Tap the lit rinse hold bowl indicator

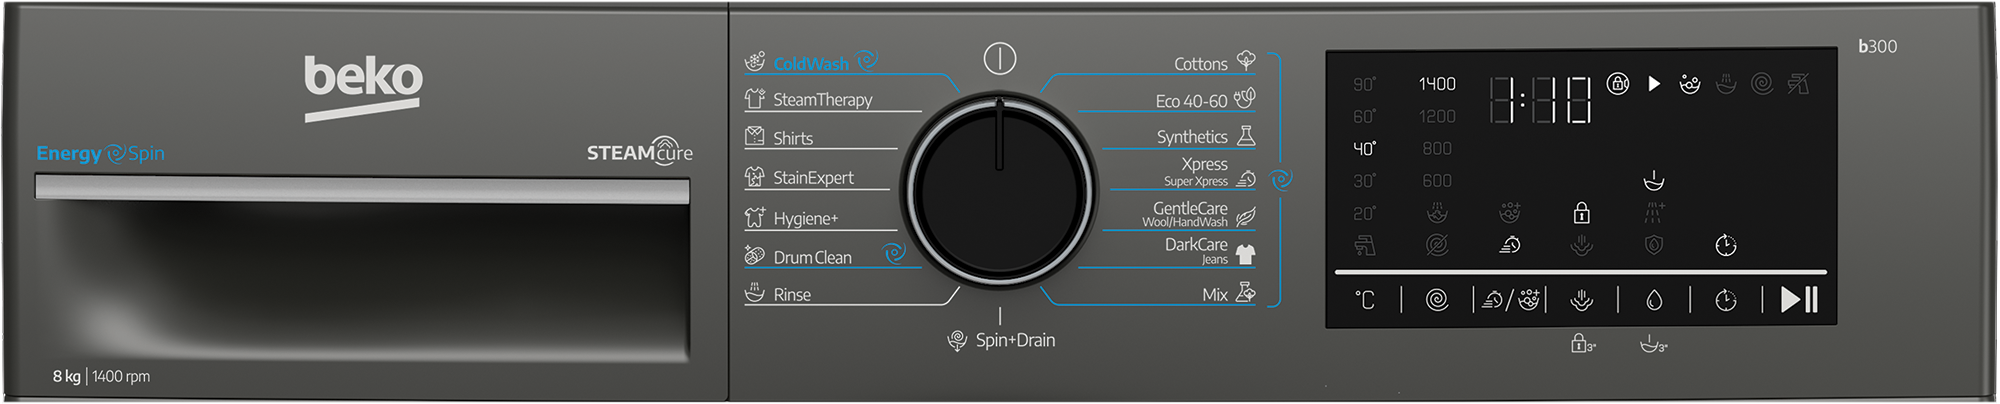point(1654,181)
